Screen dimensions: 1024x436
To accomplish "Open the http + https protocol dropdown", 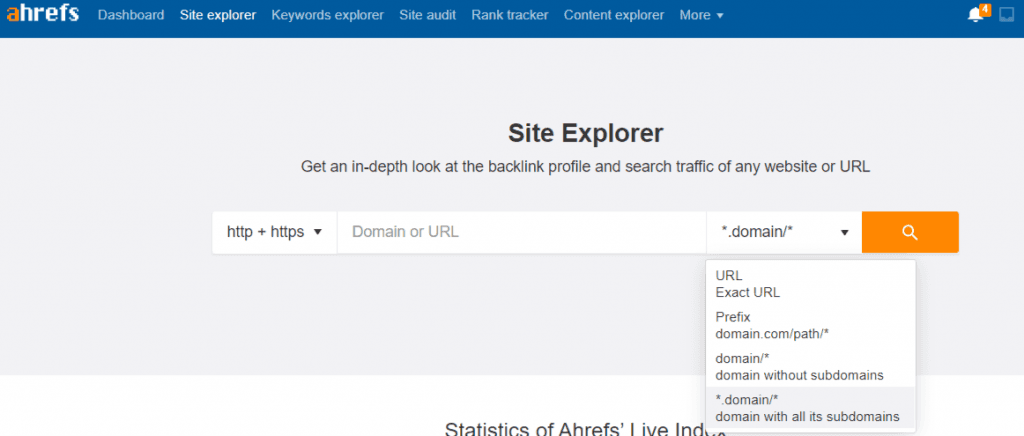I will (x=274, y=232).
